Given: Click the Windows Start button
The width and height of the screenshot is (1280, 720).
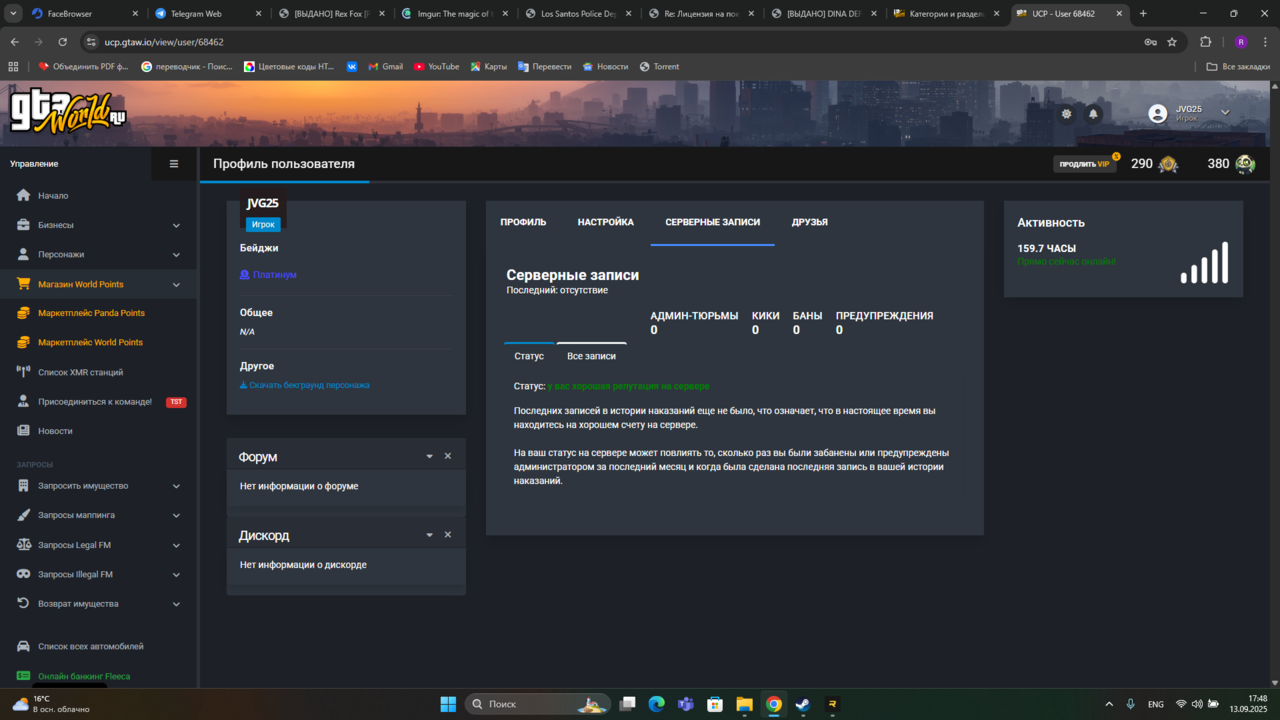Looking at the screenshot, I should [x=448, y=704].
